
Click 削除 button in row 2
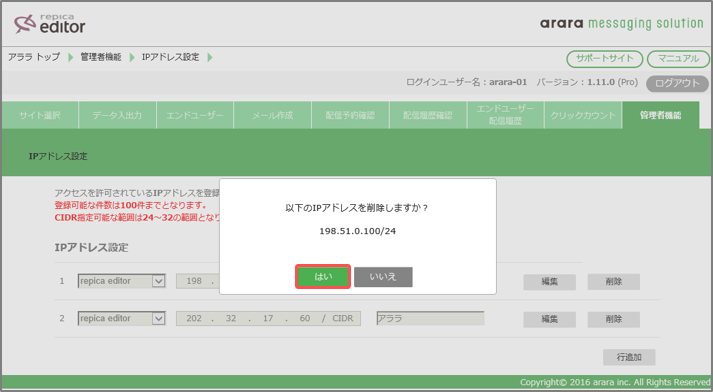(x=613, y=319)
